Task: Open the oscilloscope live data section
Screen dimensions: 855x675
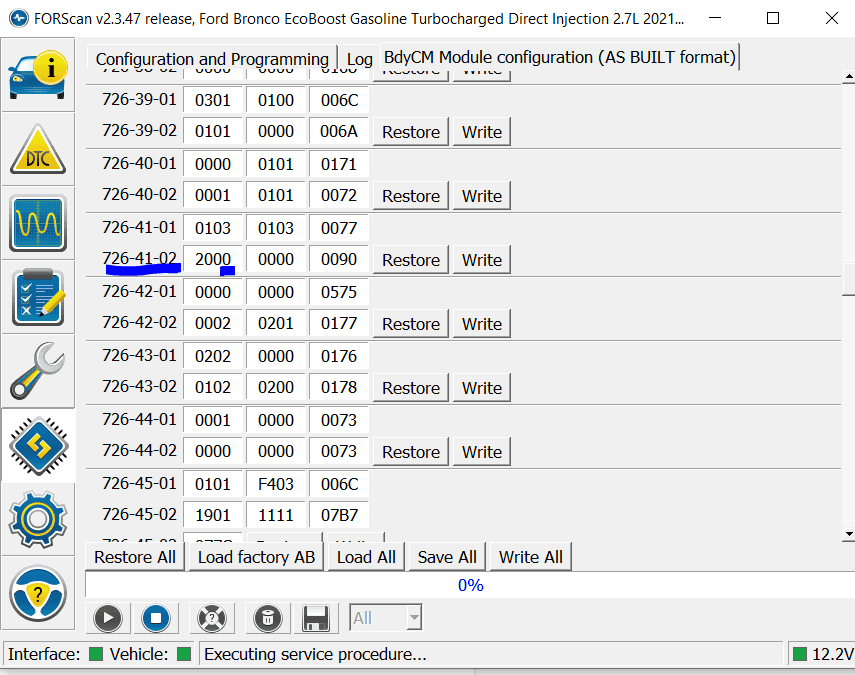Action: click(x=38, y=223)
